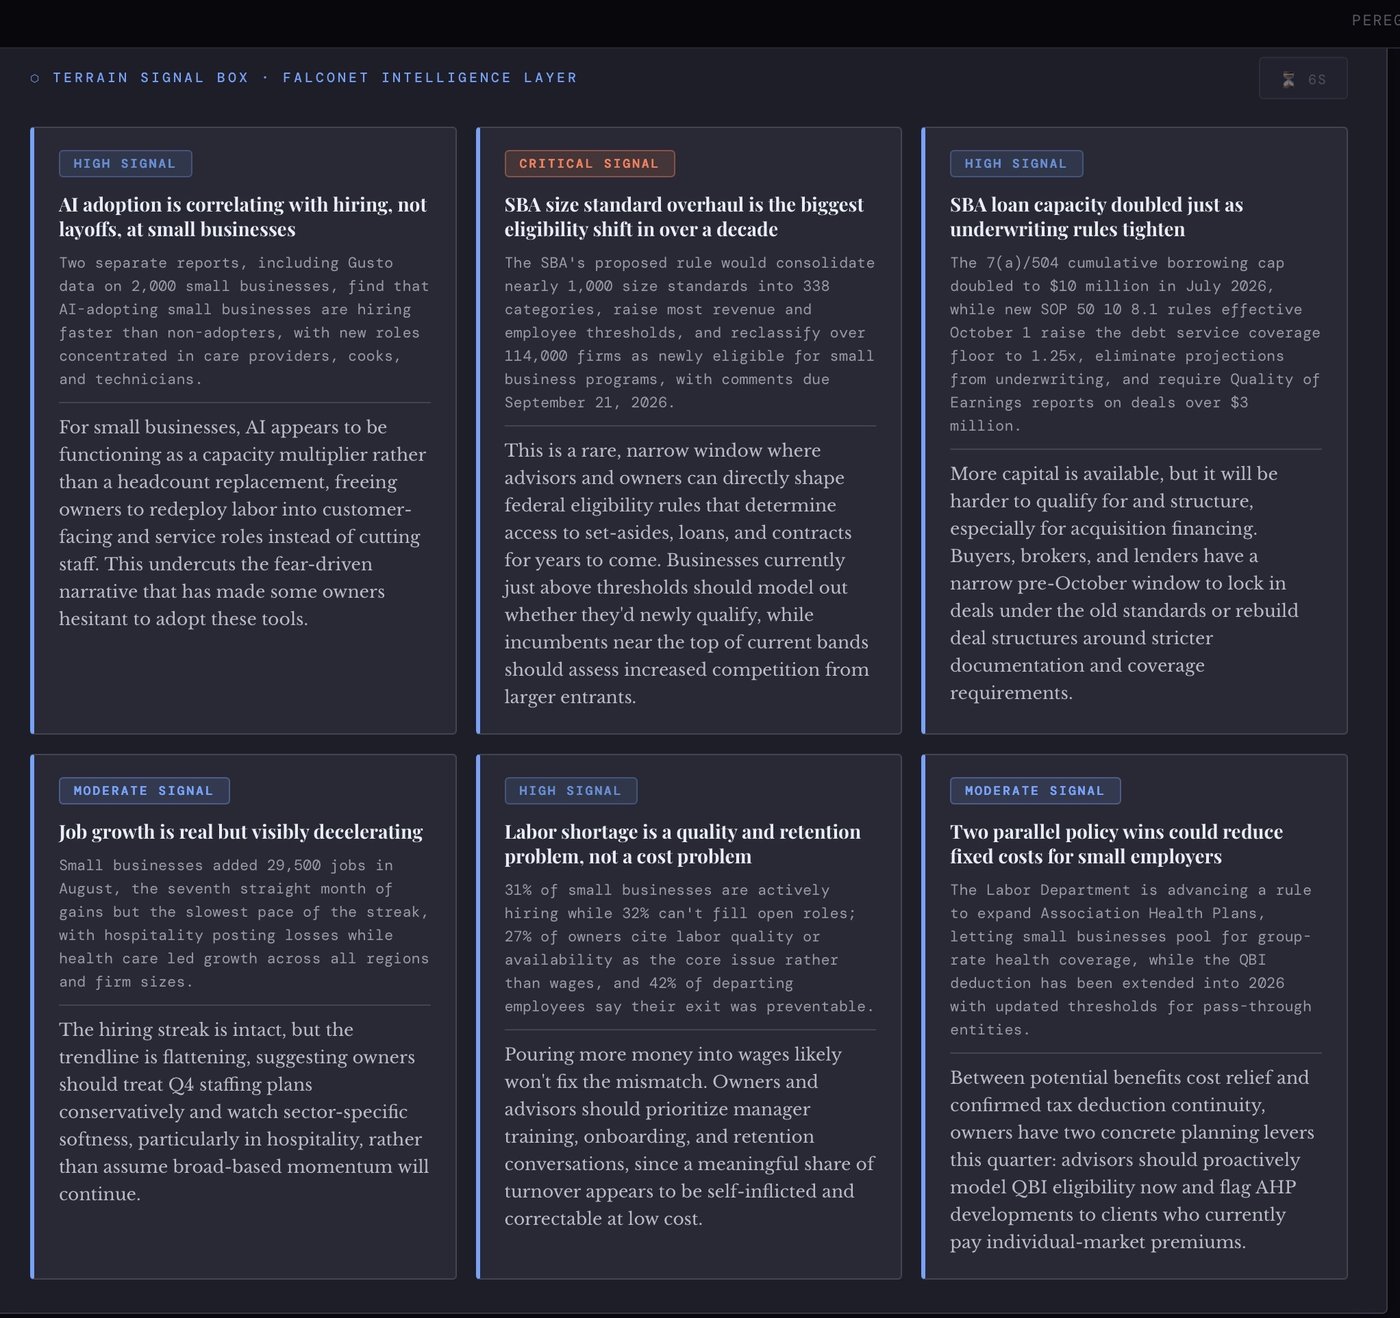Click summary starting '31% of small businesses are actively hiring'

(690, 948)
